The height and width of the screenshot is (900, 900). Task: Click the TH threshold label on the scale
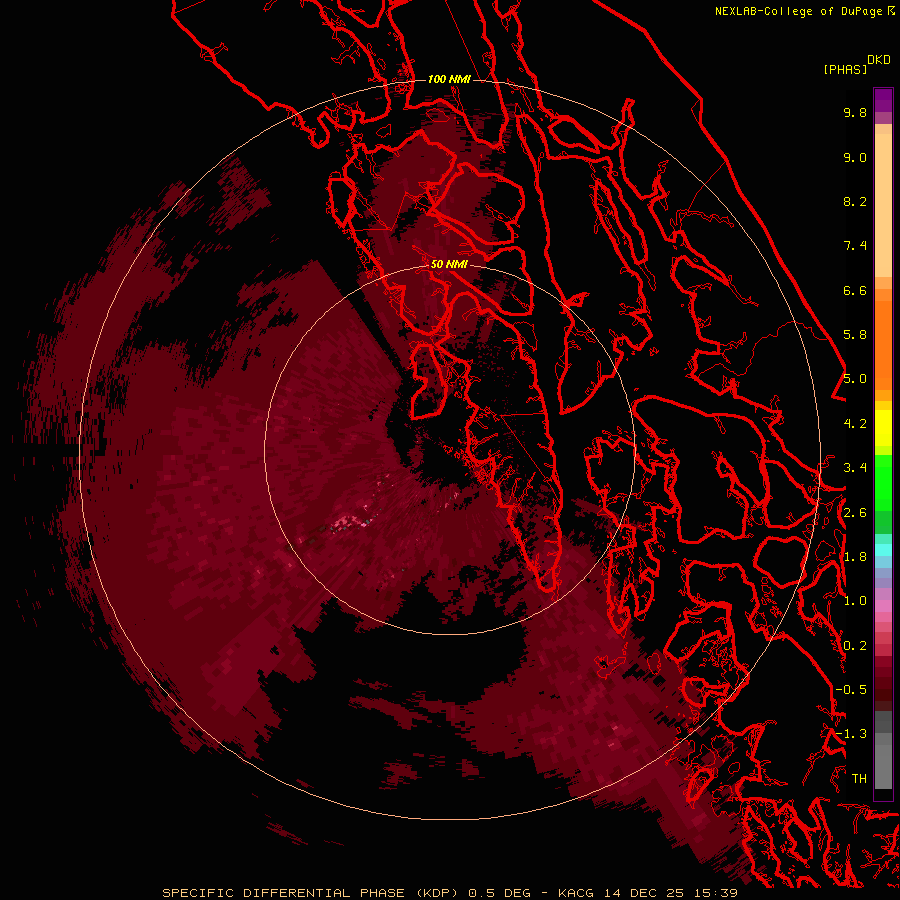859,779
